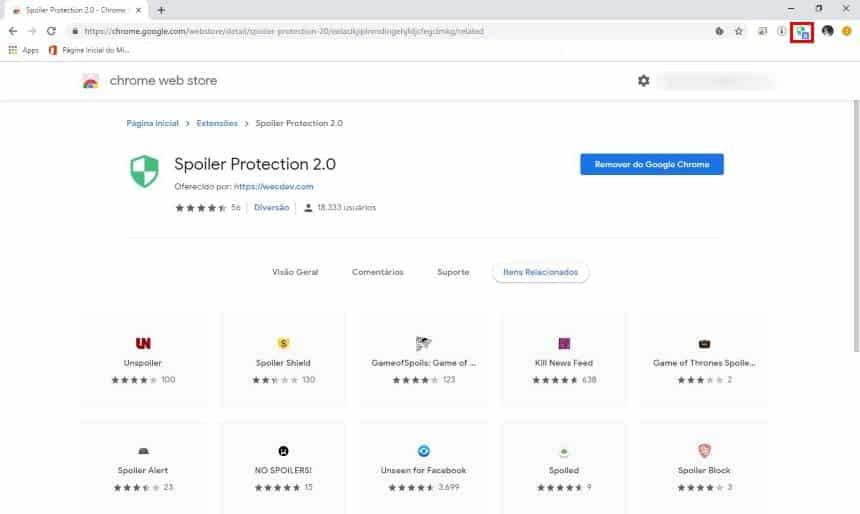Open the Chrome profile avatar
This screenshot has width=860, height=514.
click(827, 31)
